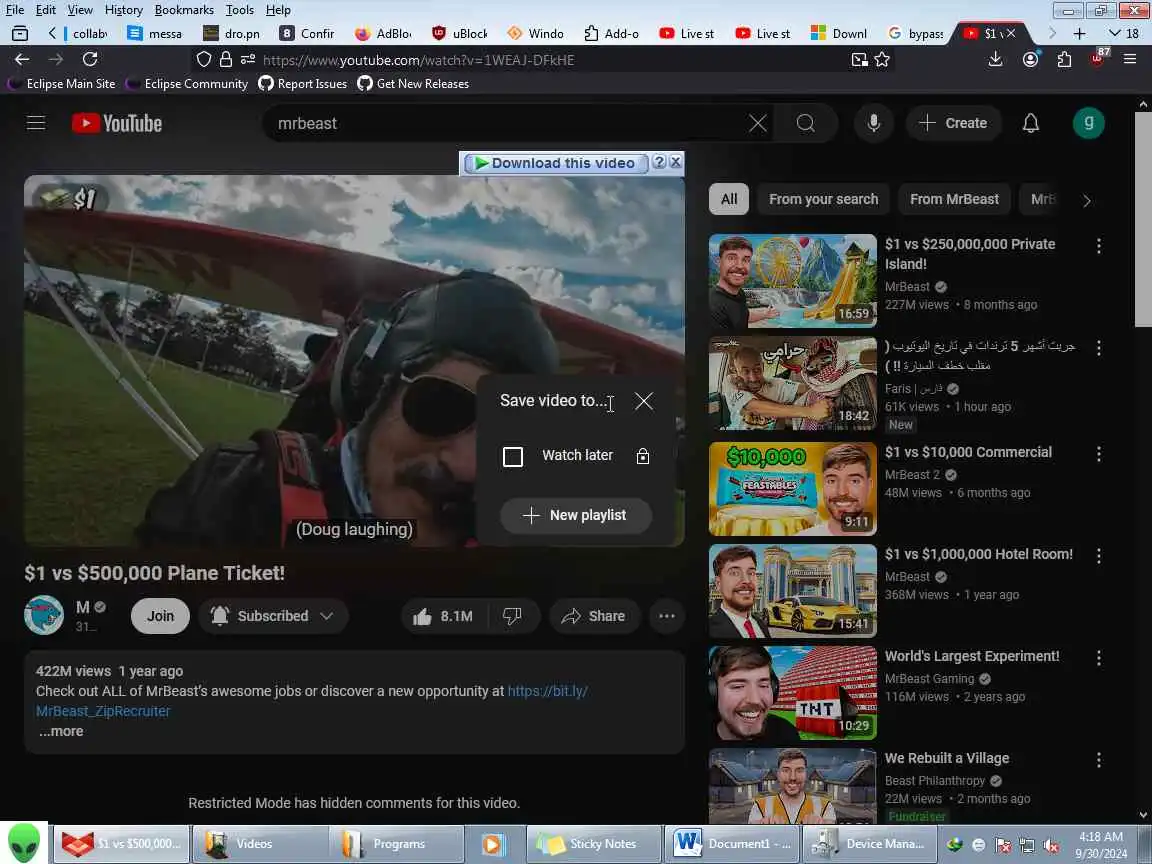Open Firefox downloads panel

coord(995,59)
